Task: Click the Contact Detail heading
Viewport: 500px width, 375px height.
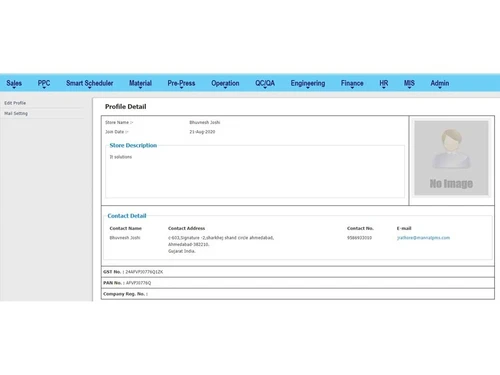Action: click(127, 216)
